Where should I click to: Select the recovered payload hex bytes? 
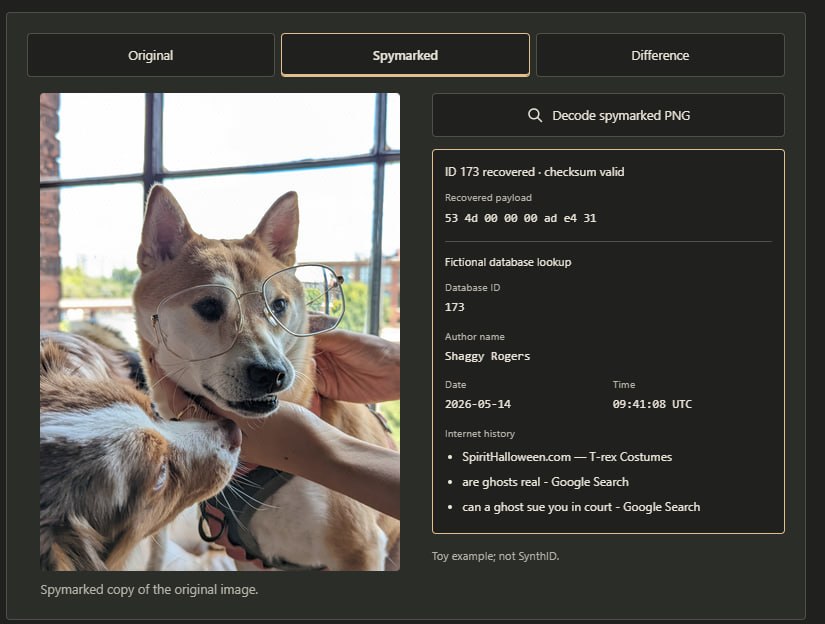click(520, 218)
